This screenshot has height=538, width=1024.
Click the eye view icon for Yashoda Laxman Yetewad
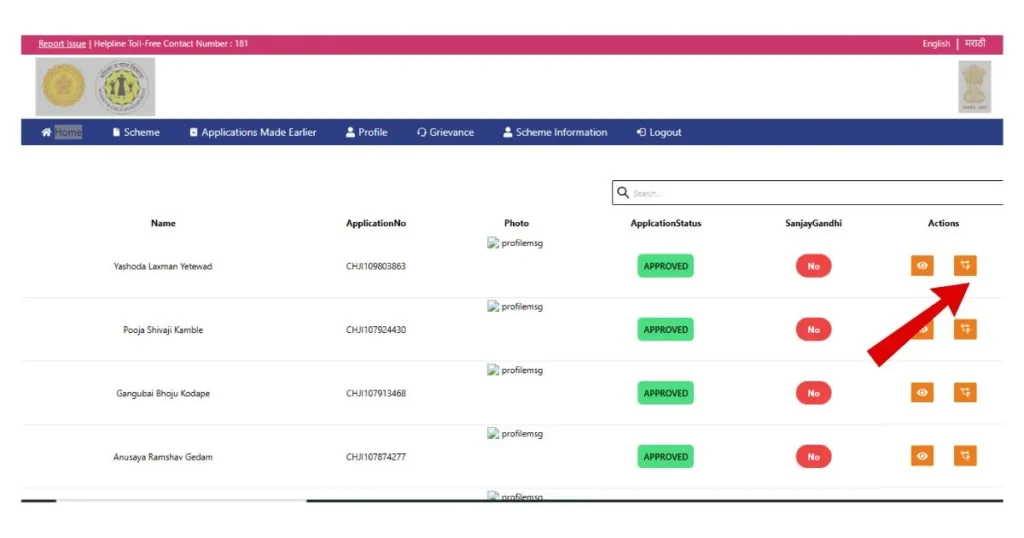pyautogui.click(x=921, y=266)
